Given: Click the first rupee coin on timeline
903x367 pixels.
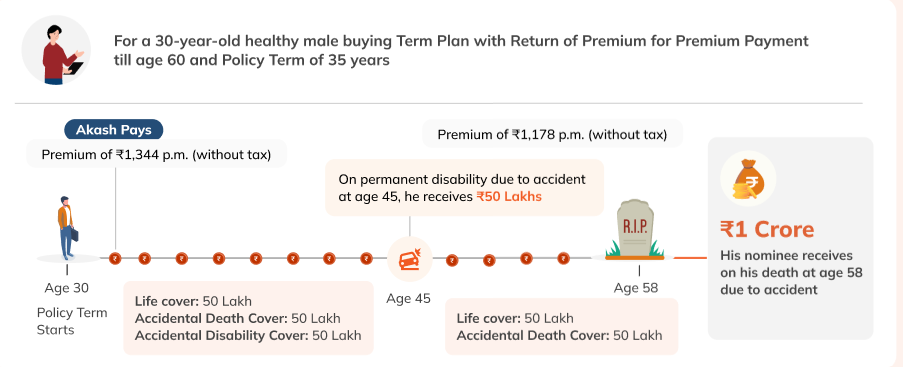Looking at the screenshot, I should (x=115, y=259).
